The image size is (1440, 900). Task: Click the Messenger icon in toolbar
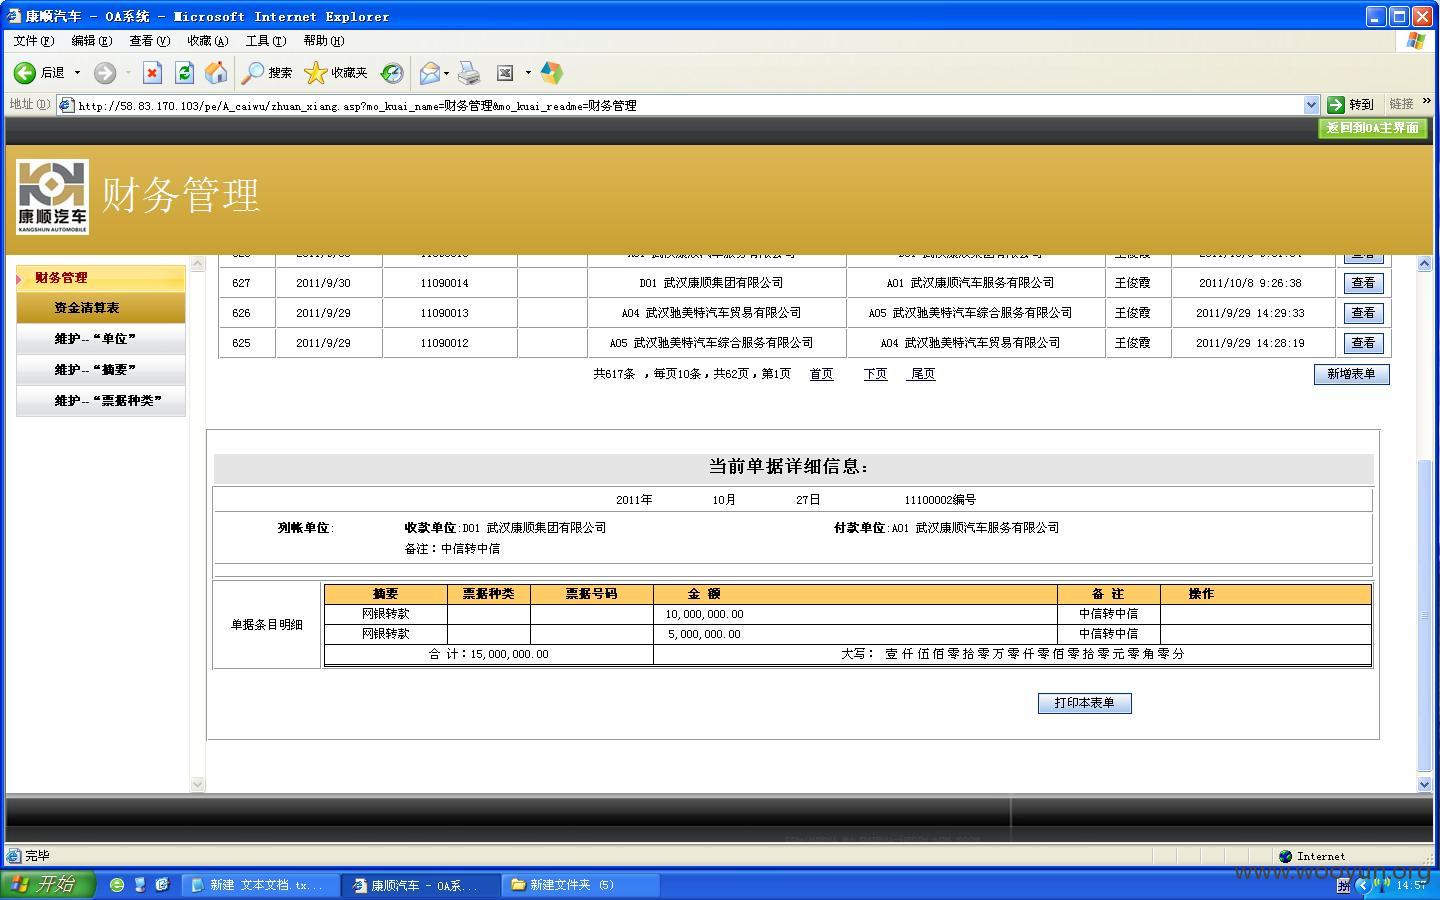coord(551,73)
